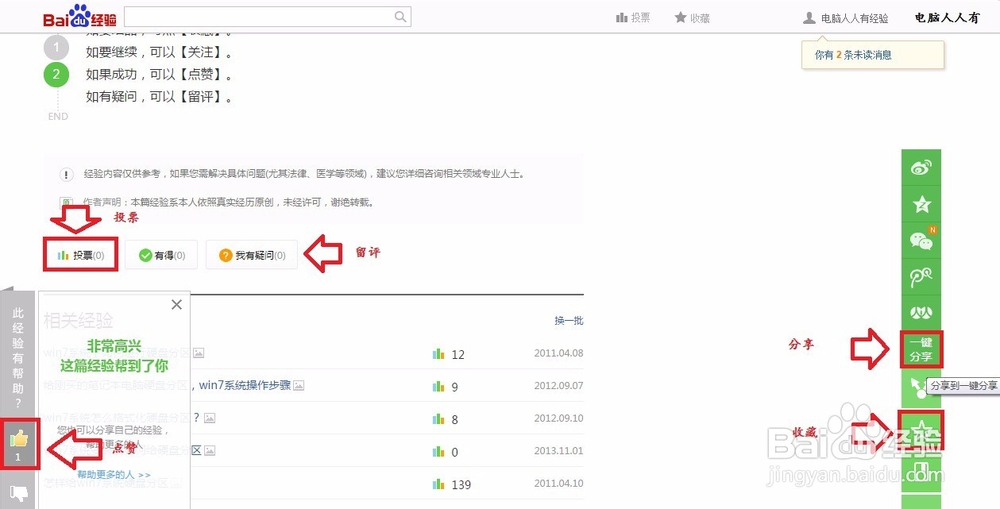Click the 帮助更多的人 >> link
The width and height of the screenshot is (1000, 509).
(114, 475)
